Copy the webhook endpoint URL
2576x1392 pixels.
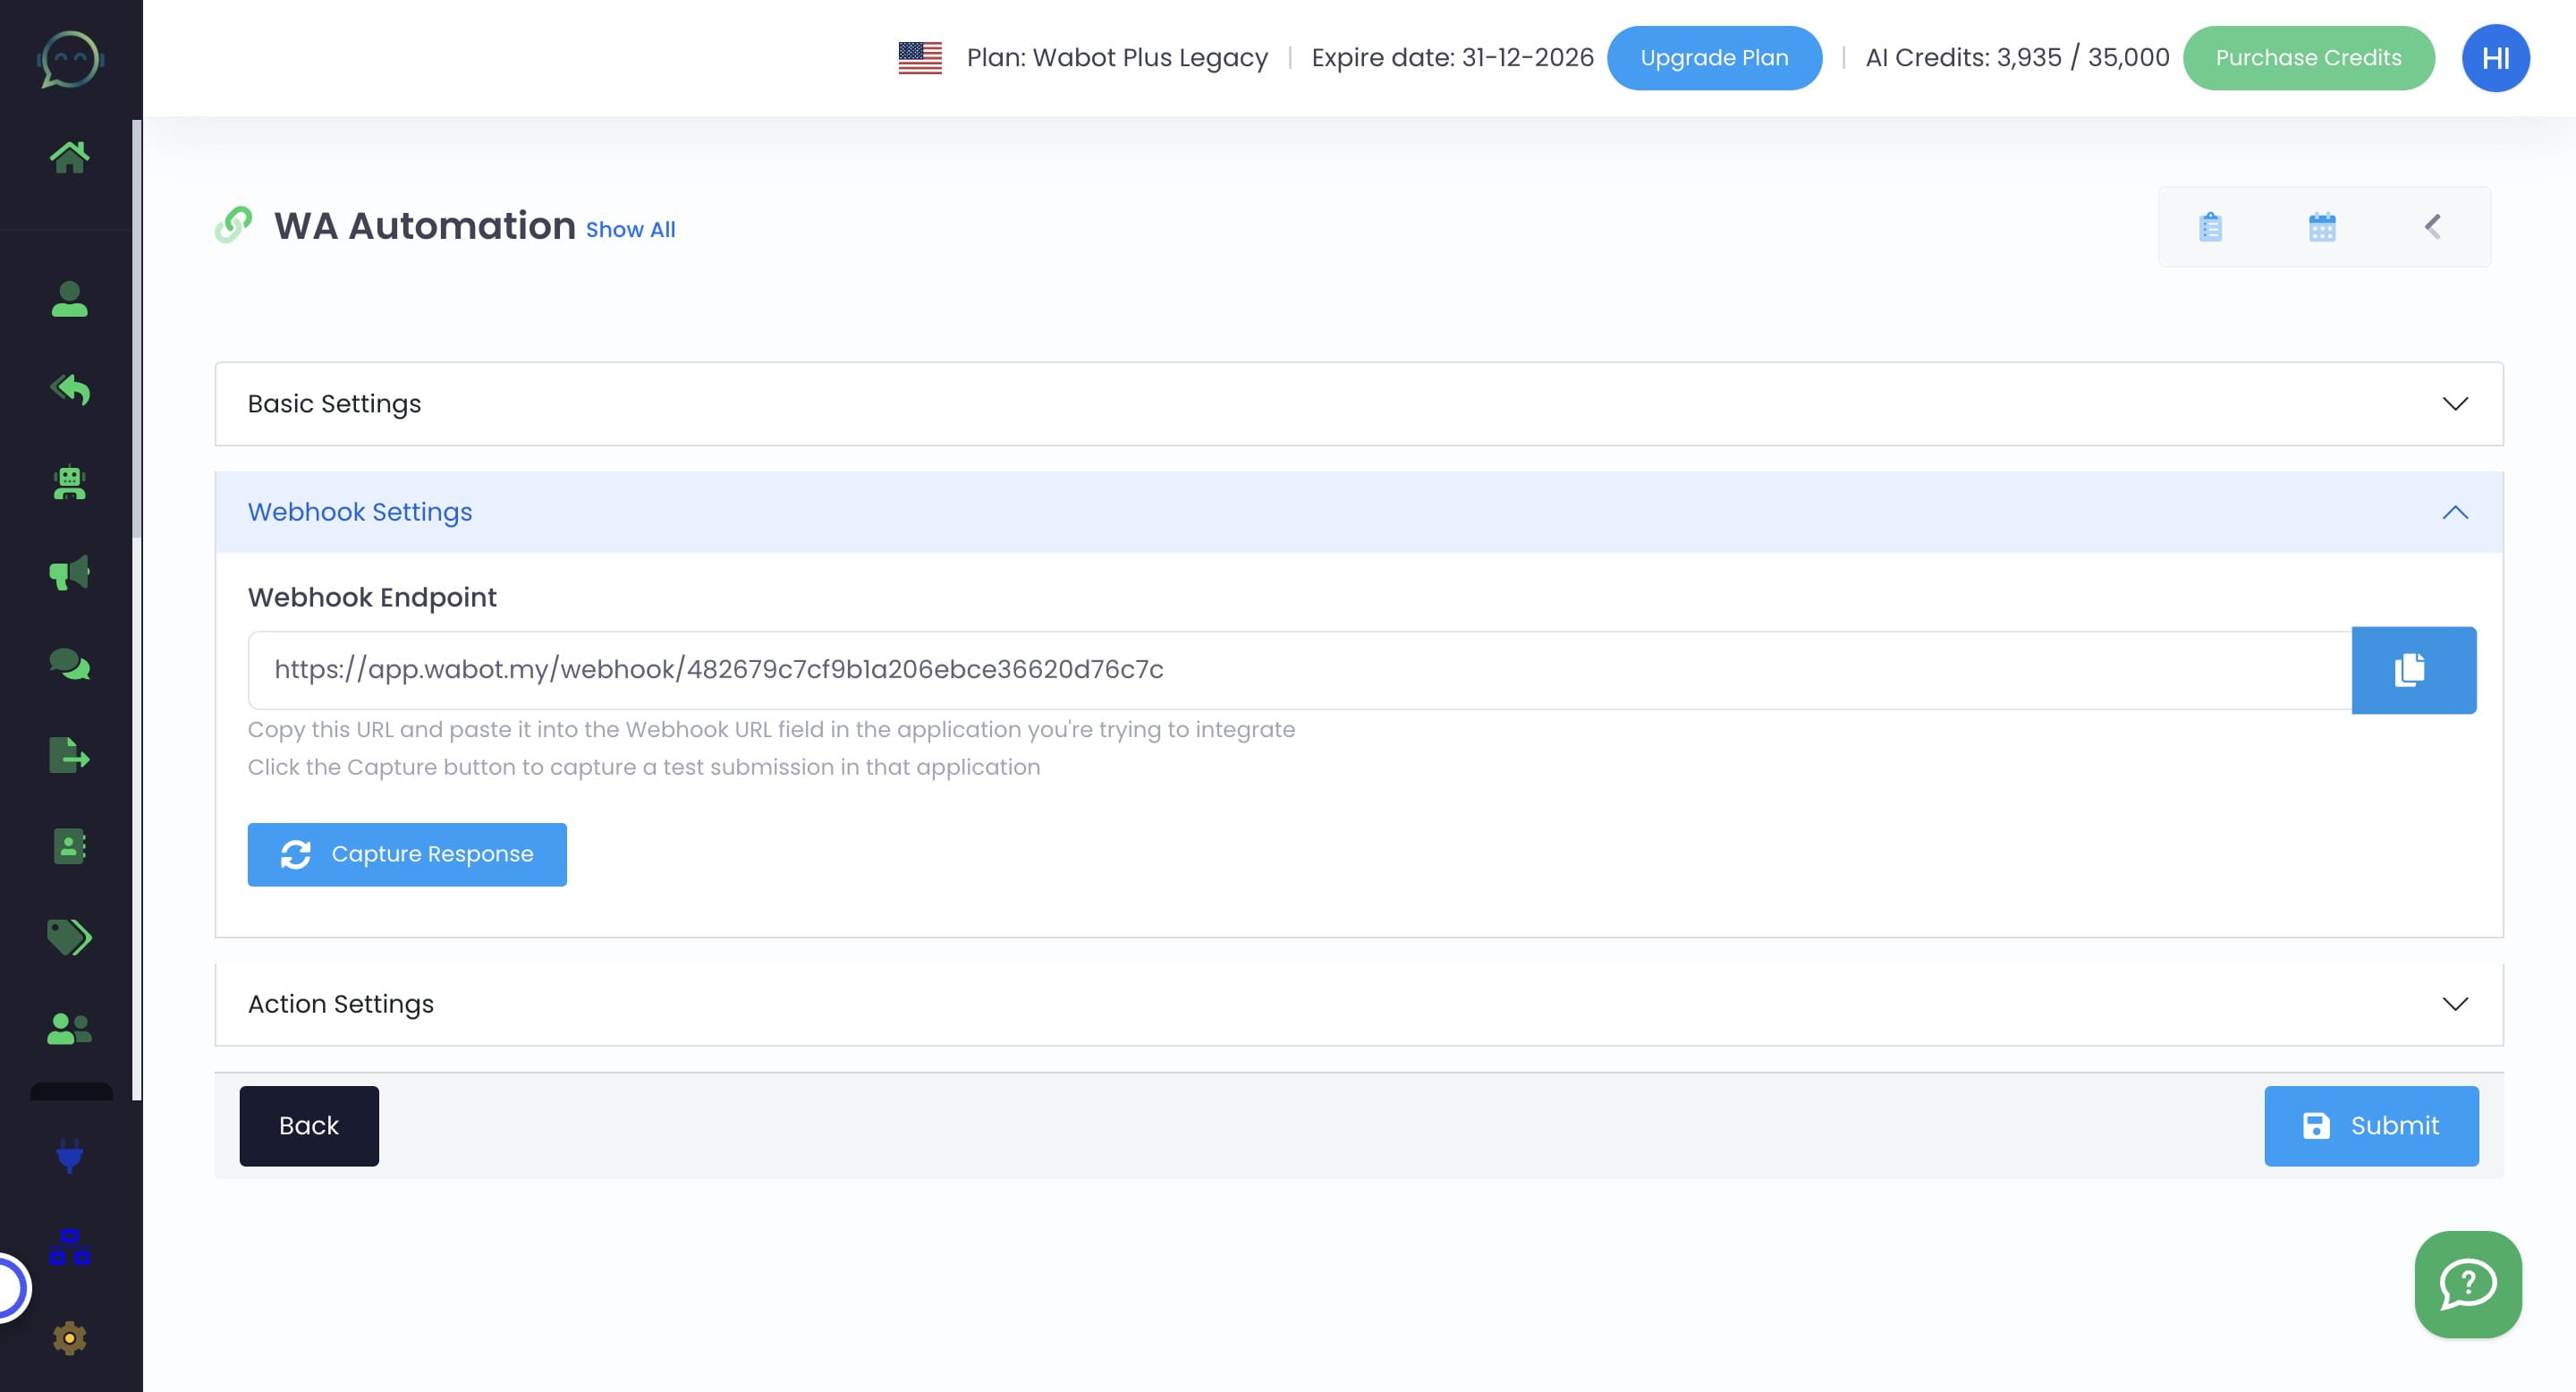tap(2413, 670)
